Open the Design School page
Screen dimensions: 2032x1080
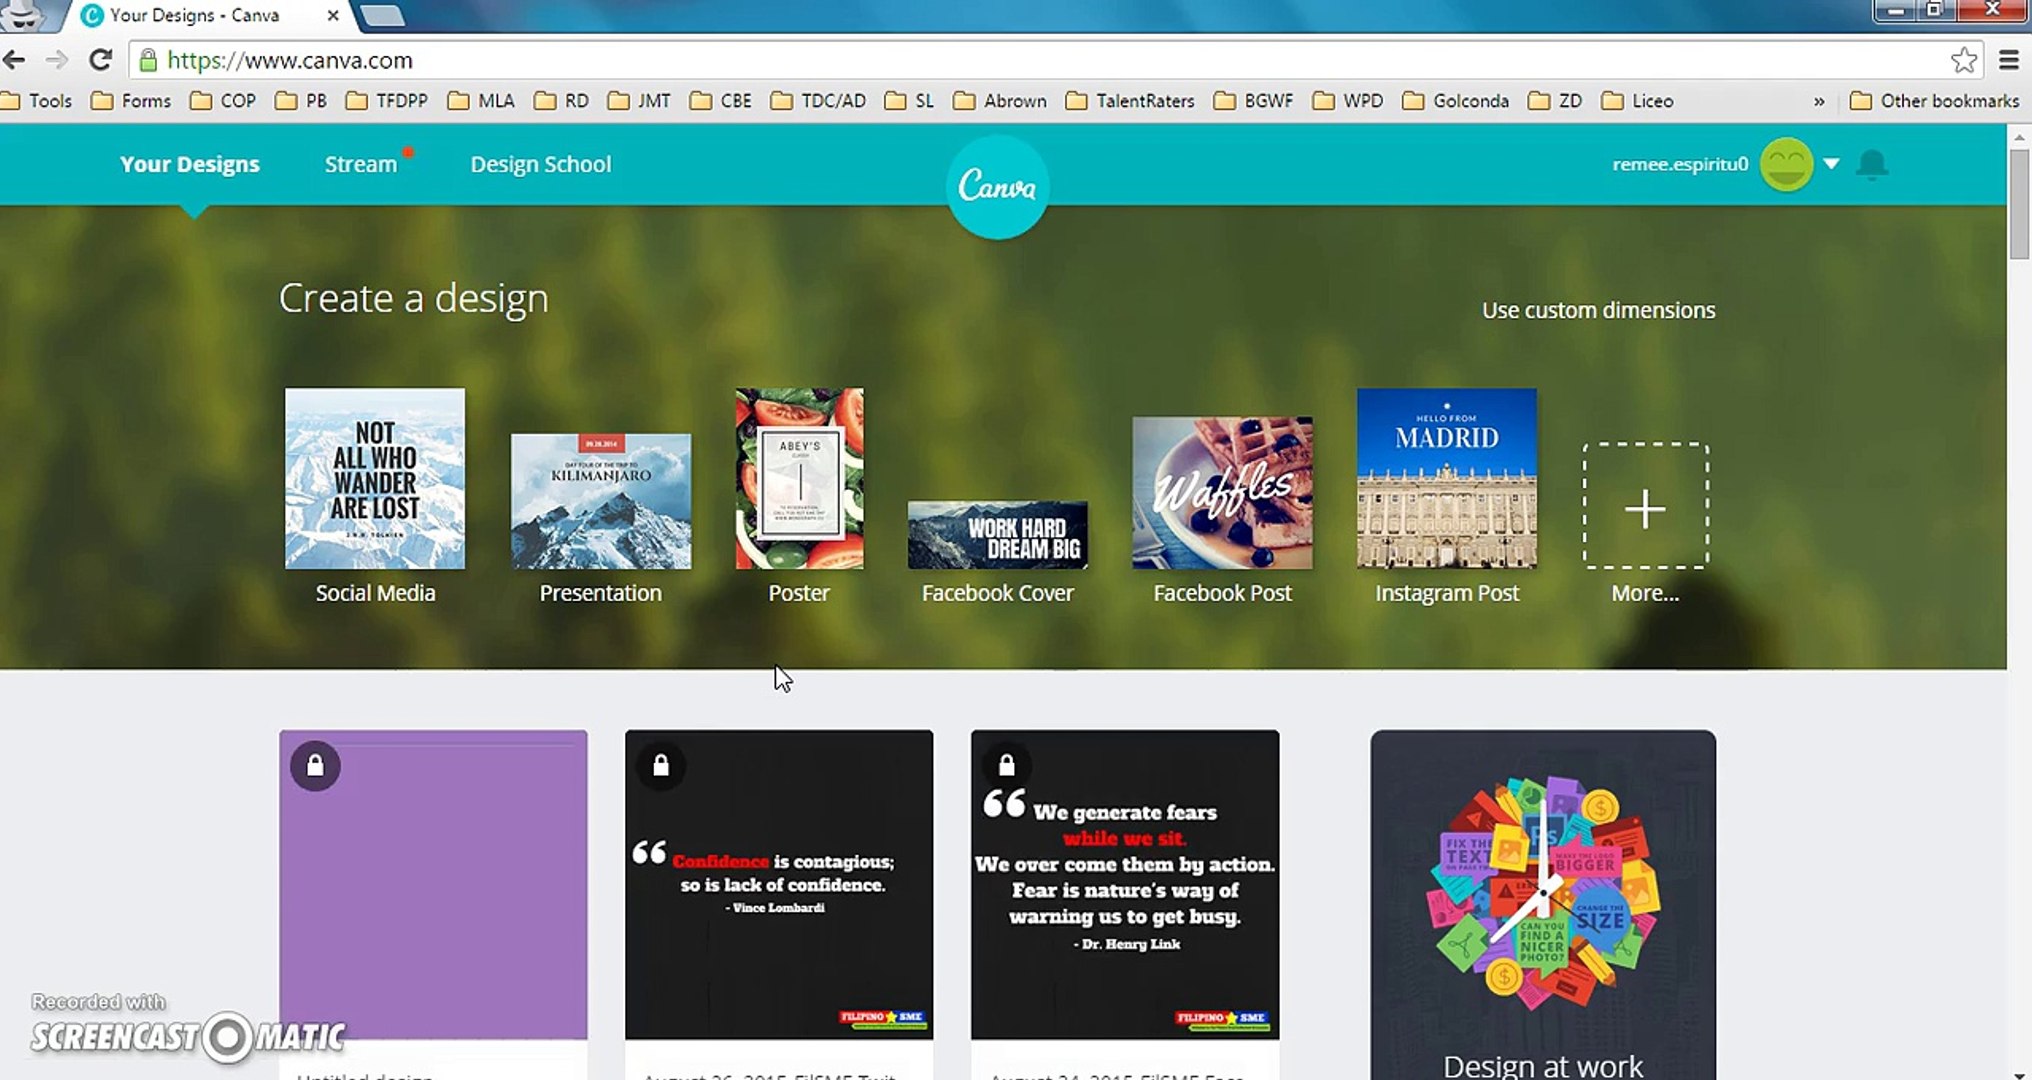540,163
